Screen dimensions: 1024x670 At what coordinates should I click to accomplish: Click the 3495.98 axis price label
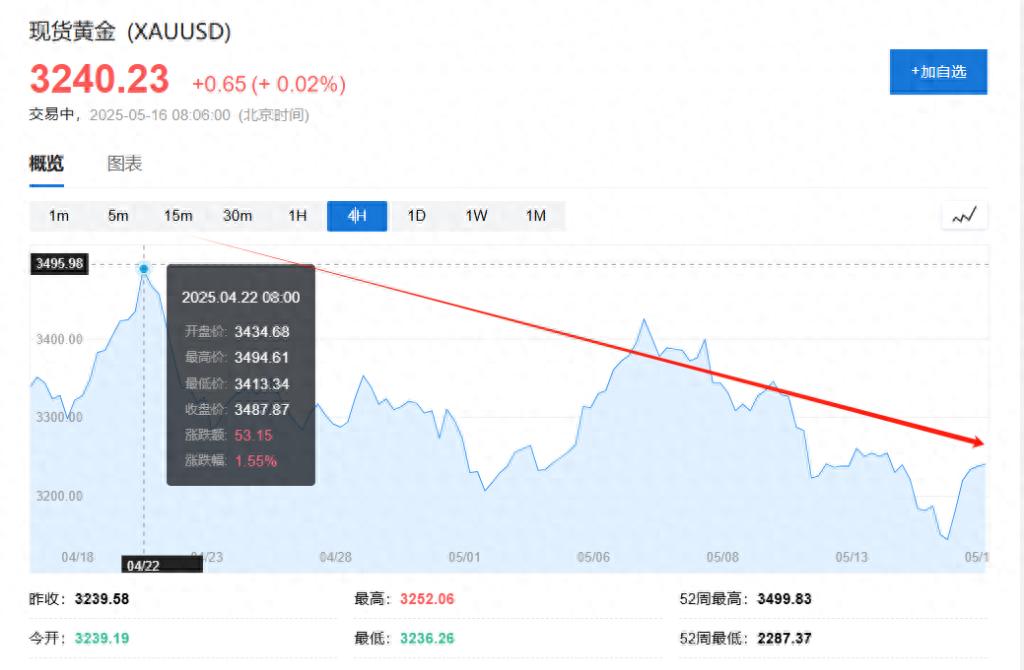(x=57, y=264)
